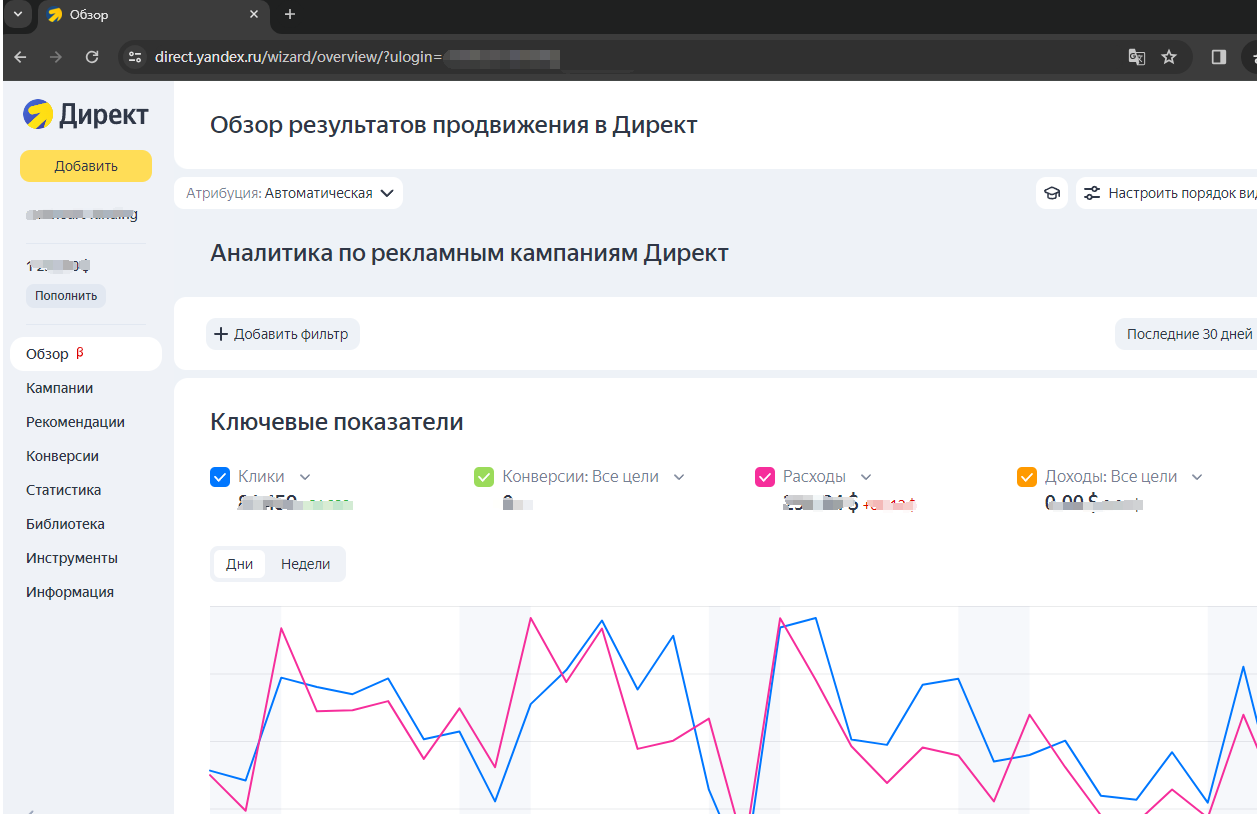Open the Последние 30 дней period selector
This screenshot has height=814, width=1257.
coord(1188,334)
